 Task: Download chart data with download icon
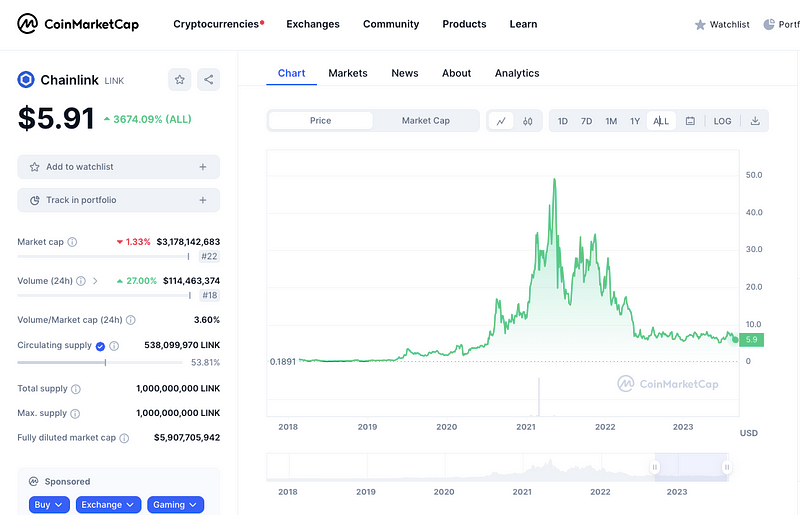pyautogui.click(x=755, y=121)
